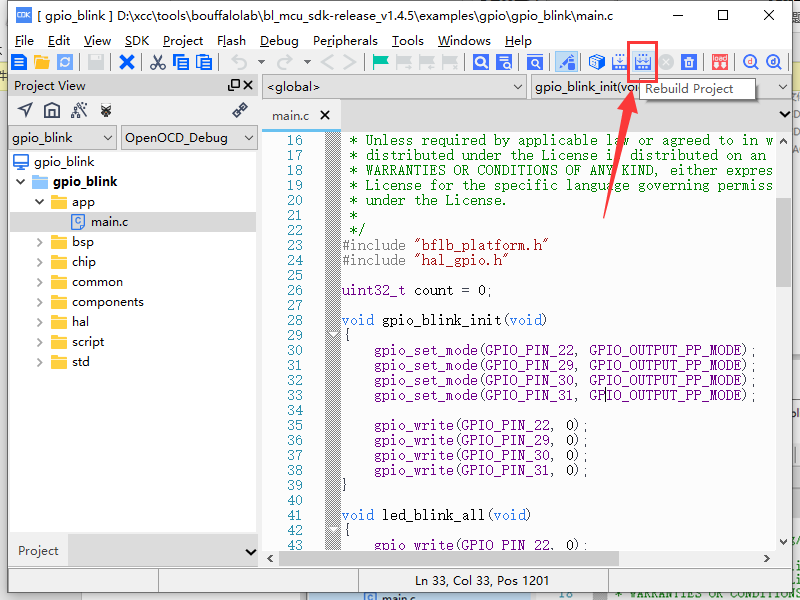
Task: Open the Debug menu
Action: [x=279, y=41]
